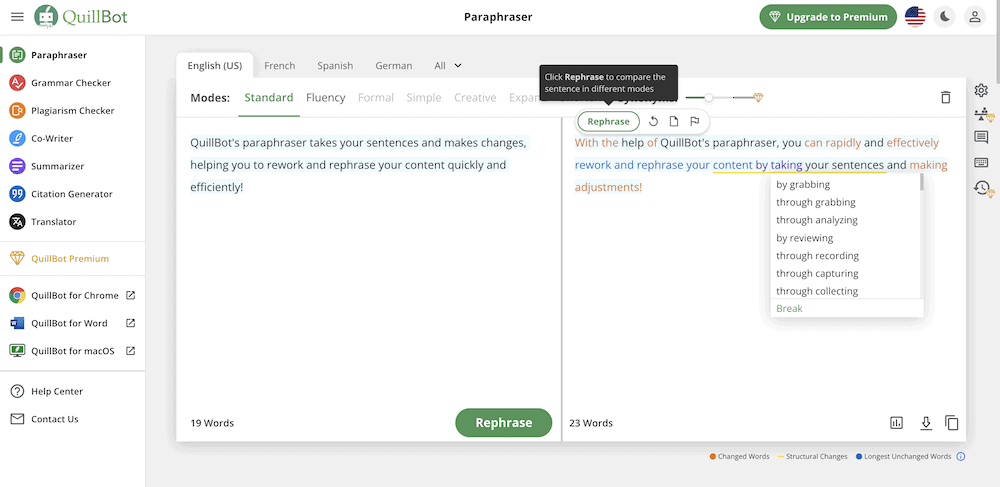The height and width of the screenshot is (487, 1000).
Task: Toggle dark mode moon icon
Action: [x=945, y=17]
